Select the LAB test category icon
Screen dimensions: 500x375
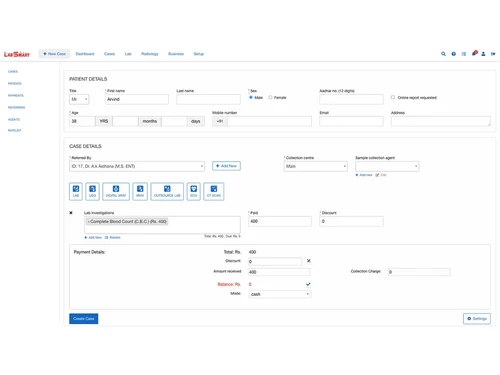point(76,191)
